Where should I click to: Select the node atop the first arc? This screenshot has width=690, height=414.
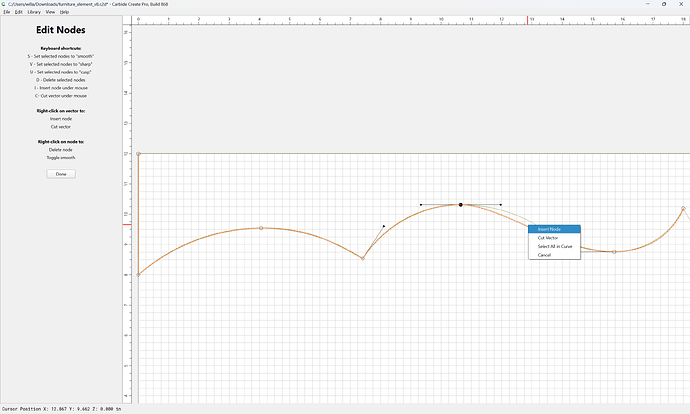(261, 228)
